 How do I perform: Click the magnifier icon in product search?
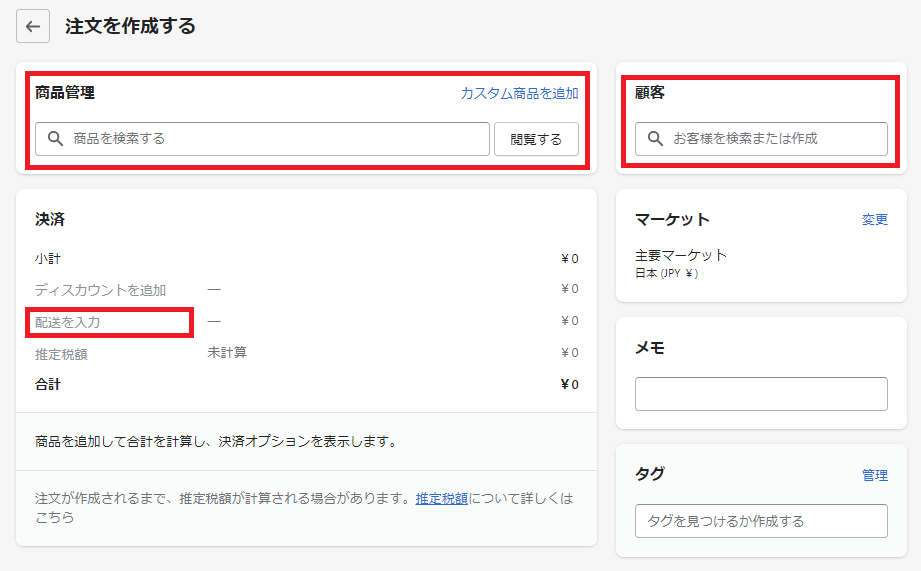[x=56, y=139]
